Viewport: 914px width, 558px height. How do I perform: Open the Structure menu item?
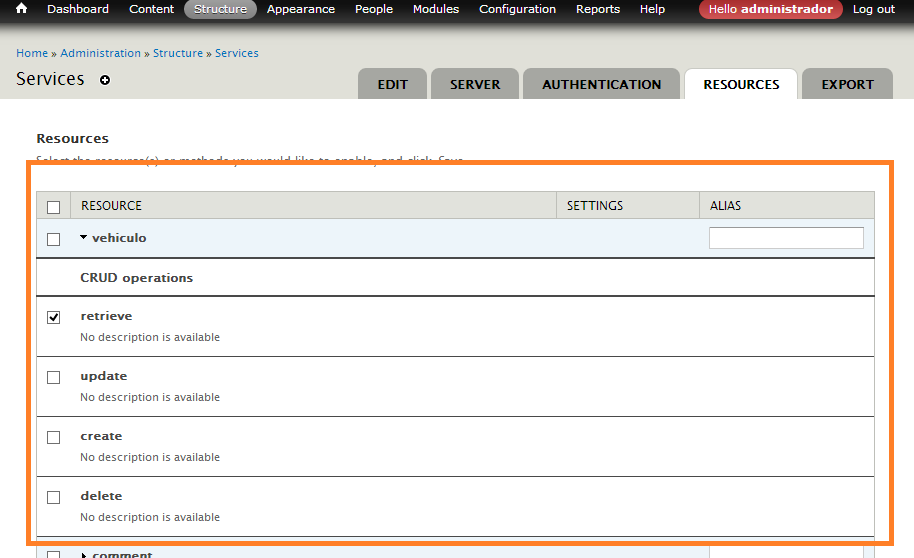click(x=220, y=9)
